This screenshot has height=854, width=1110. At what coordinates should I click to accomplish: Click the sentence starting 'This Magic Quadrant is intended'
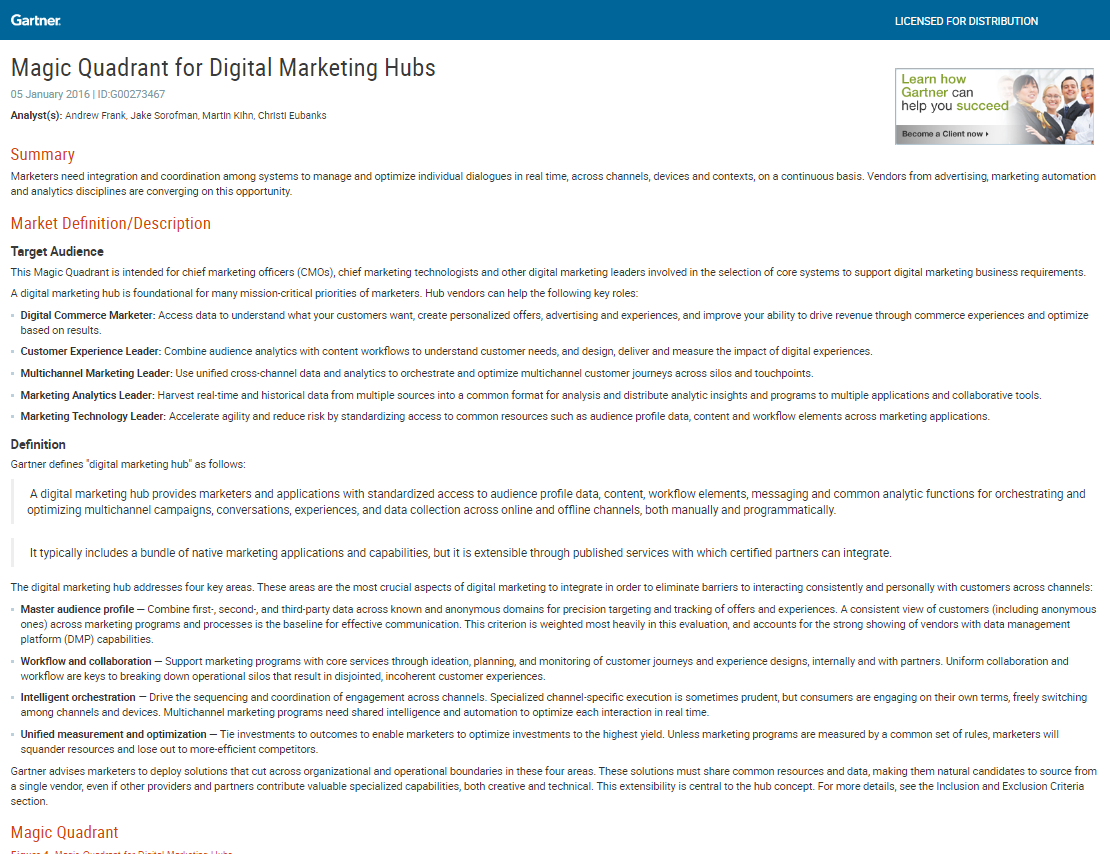coord(548,273)
